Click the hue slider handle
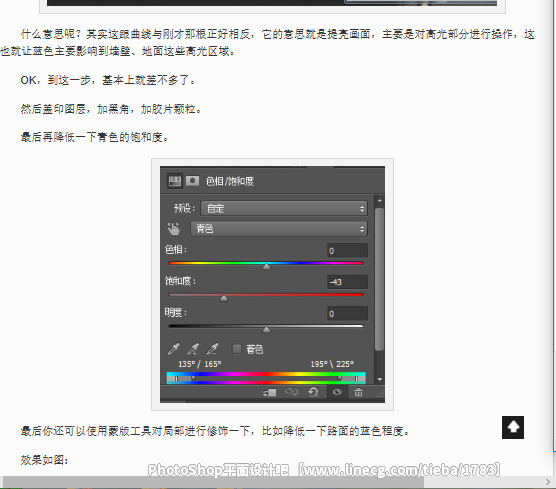 click(x=266, y=267)
